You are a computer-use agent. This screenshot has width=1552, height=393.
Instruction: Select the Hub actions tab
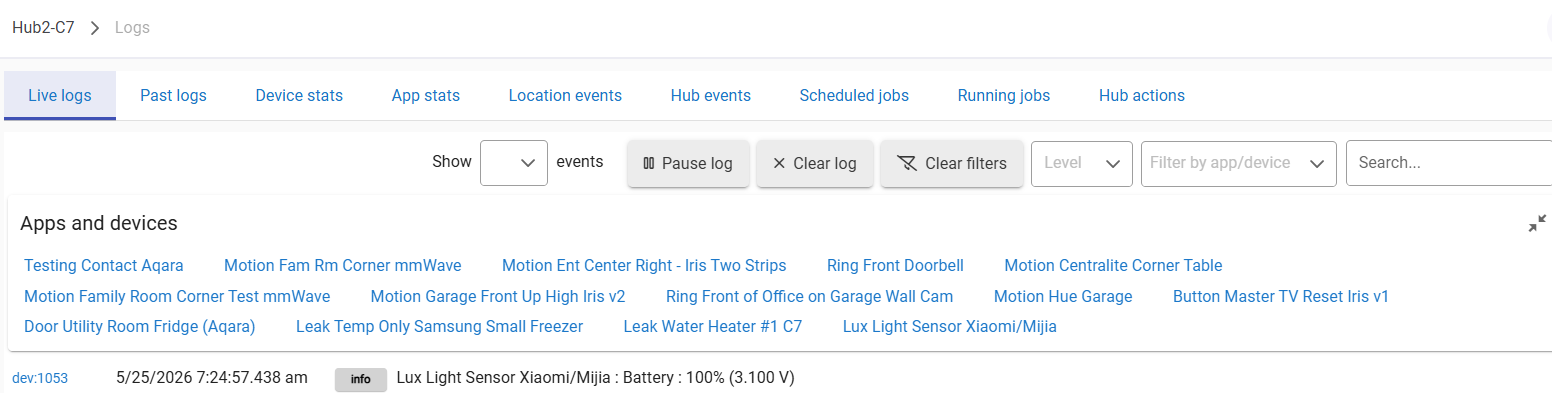(x=1142, y=96)
